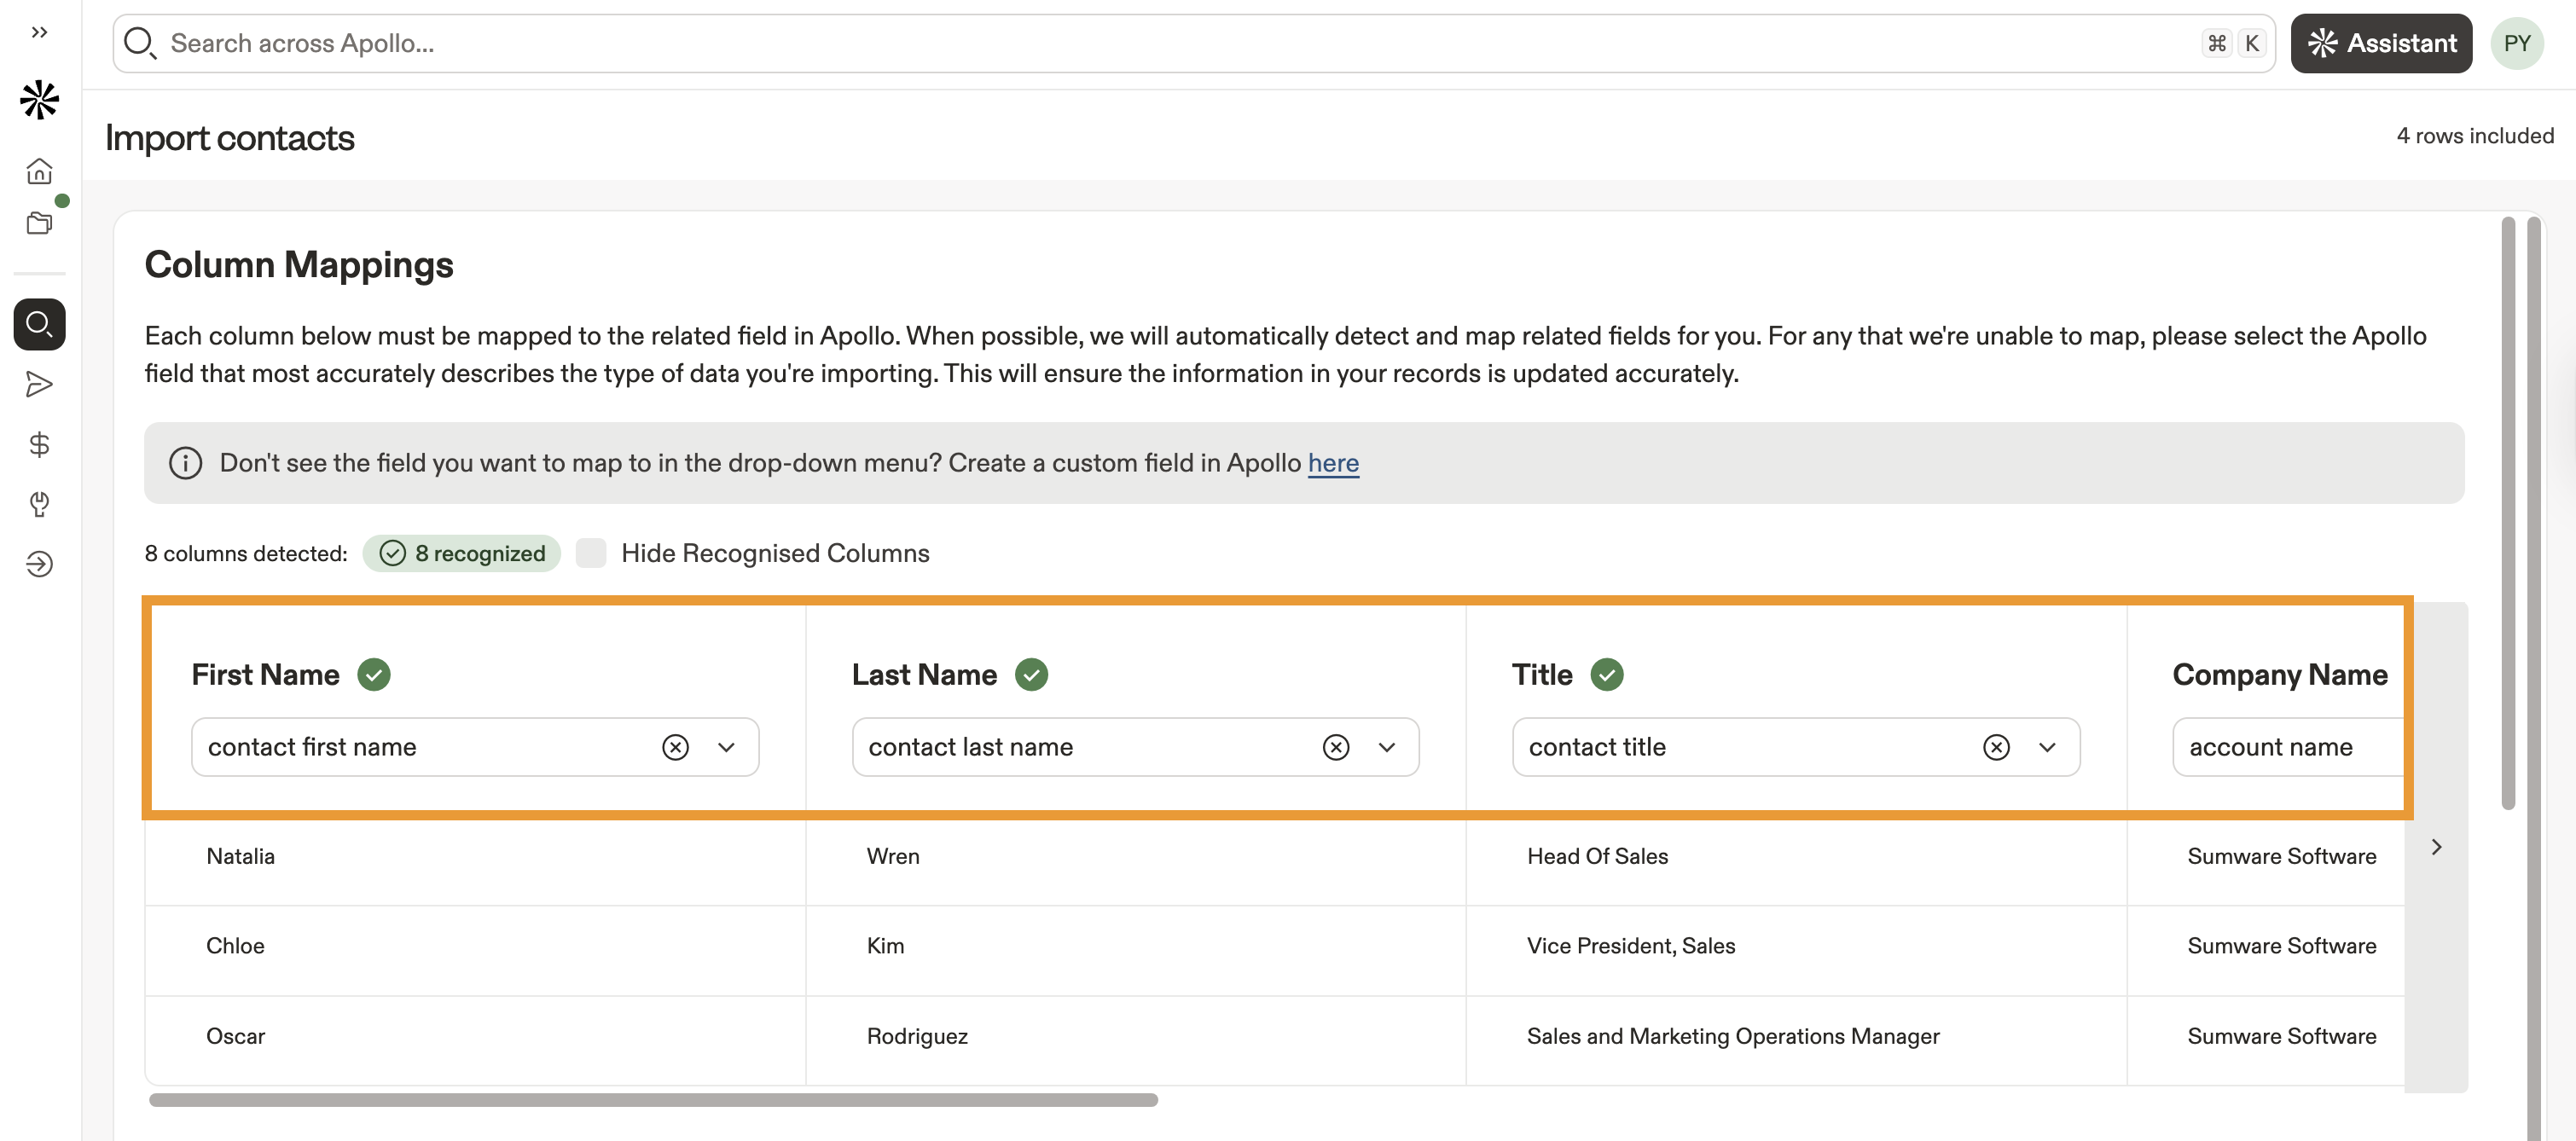Screen dimensions: 2576x1141
Task: Clear the contact last name mapping
Action: tap(1335, 747)
